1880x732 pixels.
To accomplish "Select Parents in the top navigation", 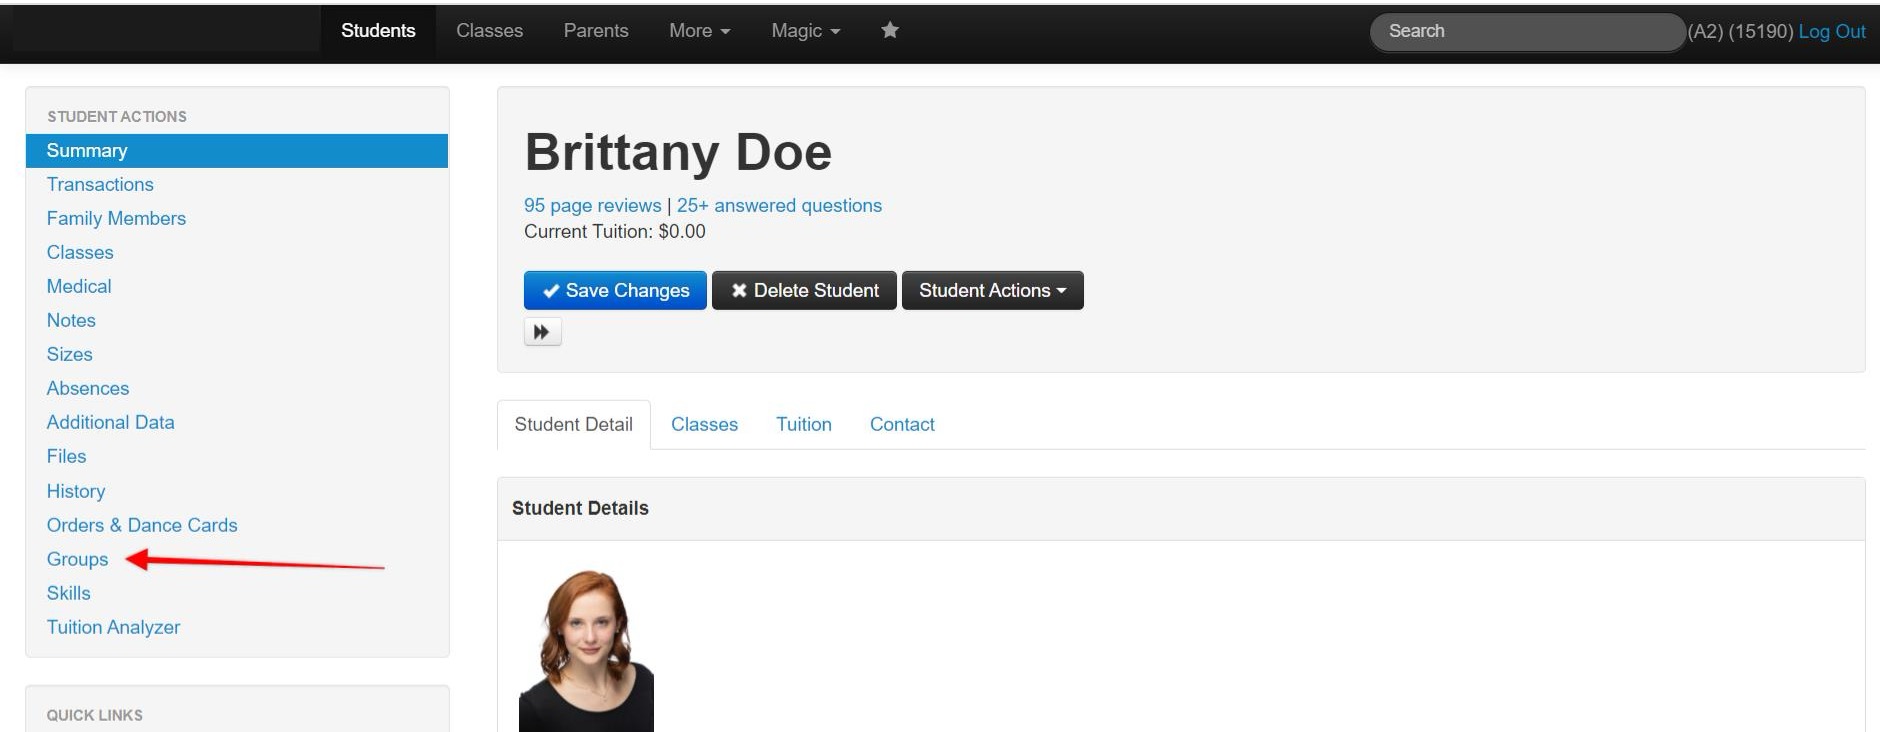I will point(595,31).
